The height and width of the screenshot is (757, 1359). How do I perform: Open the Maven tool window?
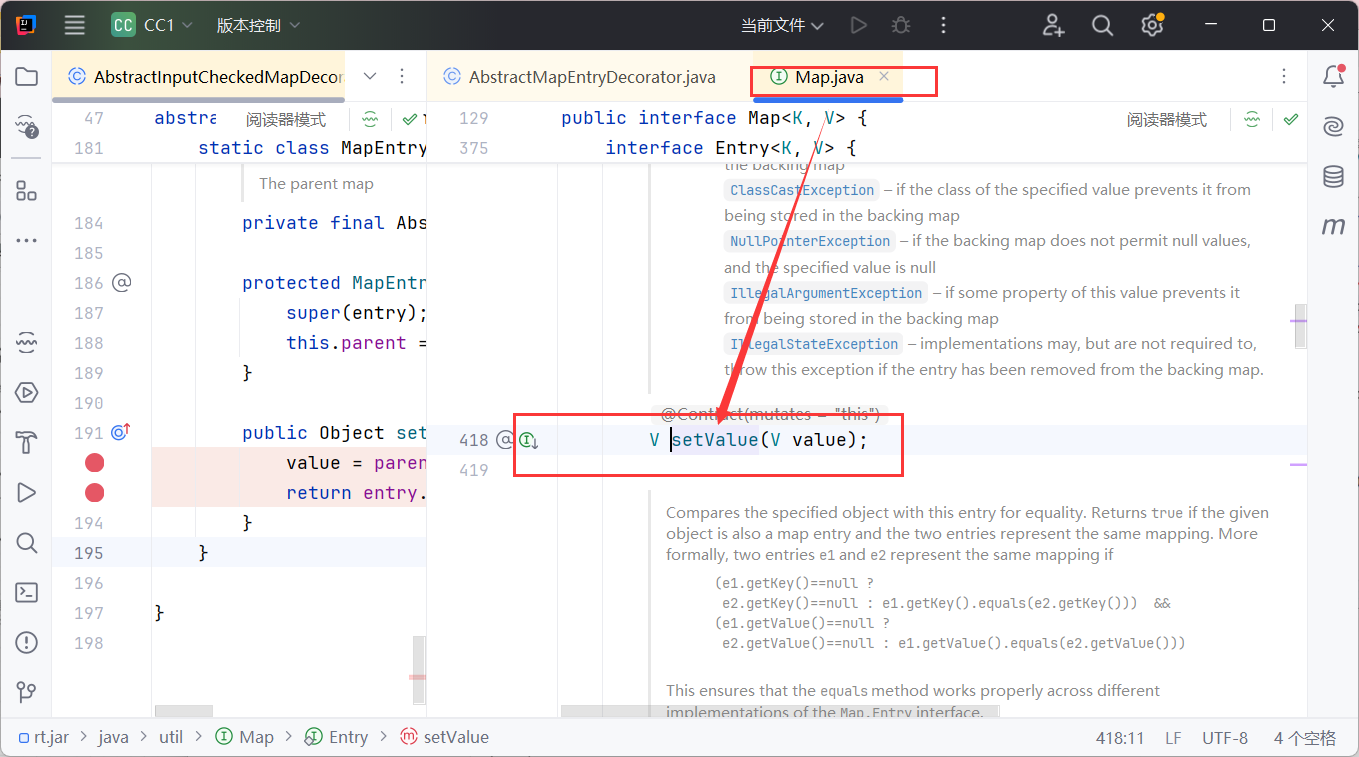click(x=1333, y=227)
